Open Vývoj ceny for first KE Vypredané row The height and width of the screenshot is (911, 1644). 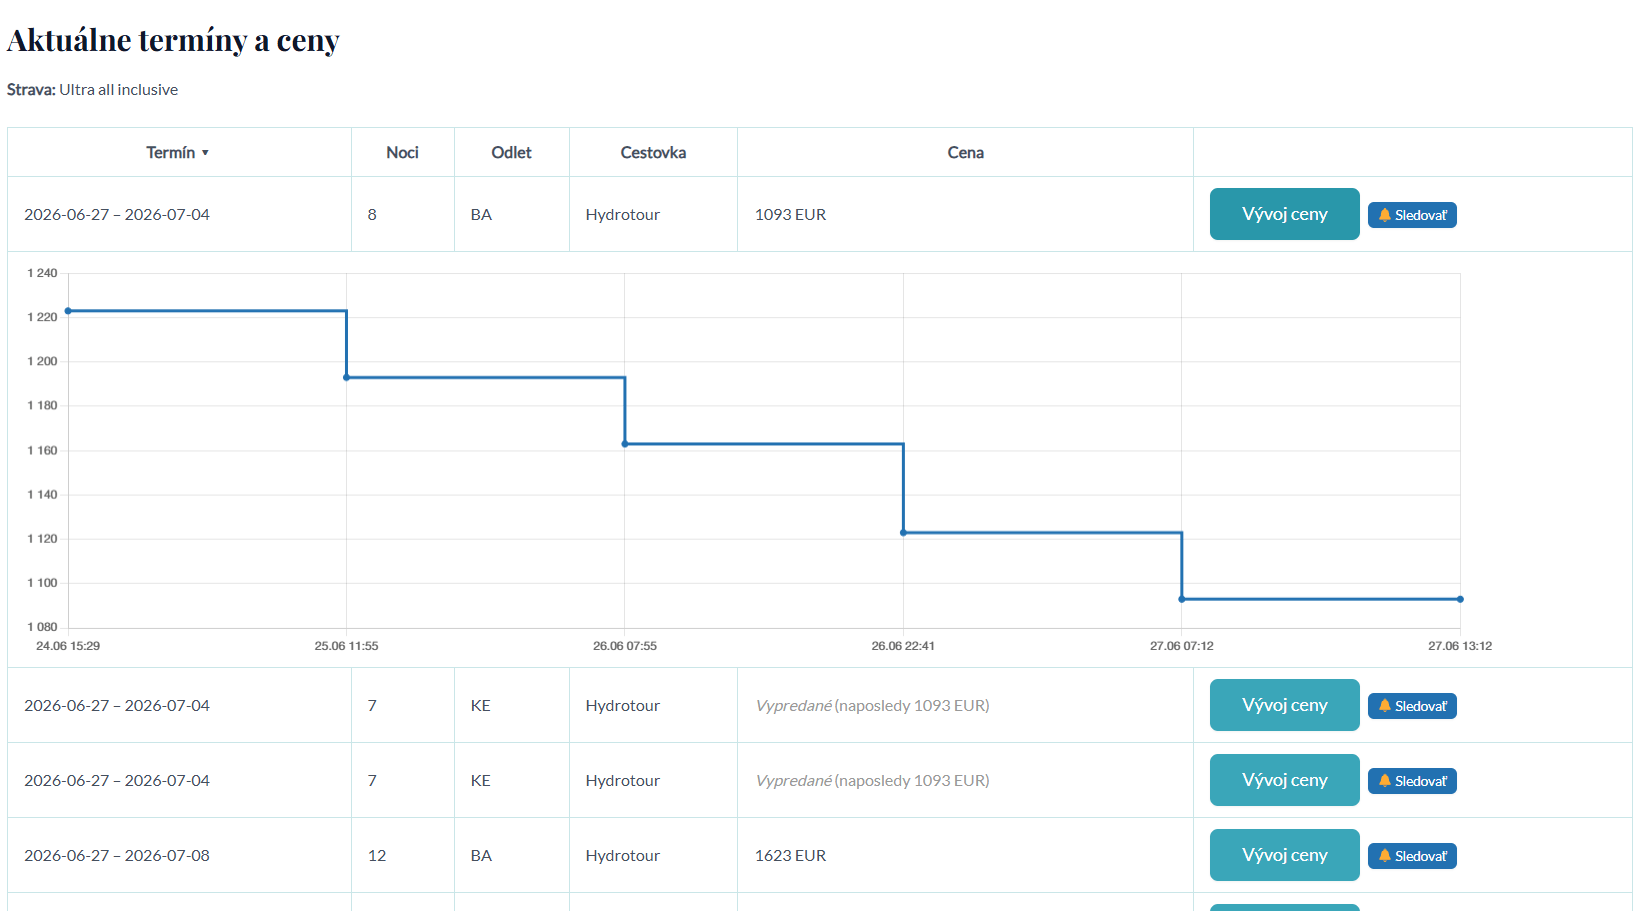pos(1284,705)
